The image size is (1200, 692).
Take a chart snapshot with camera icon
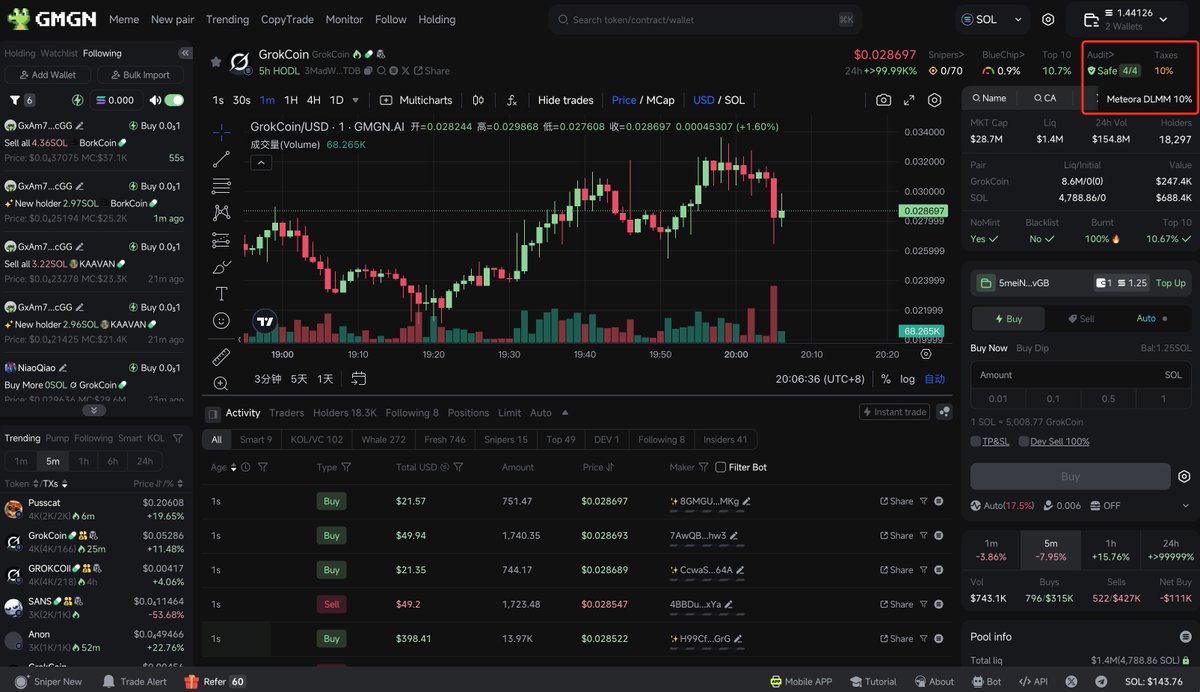(884, 100)
